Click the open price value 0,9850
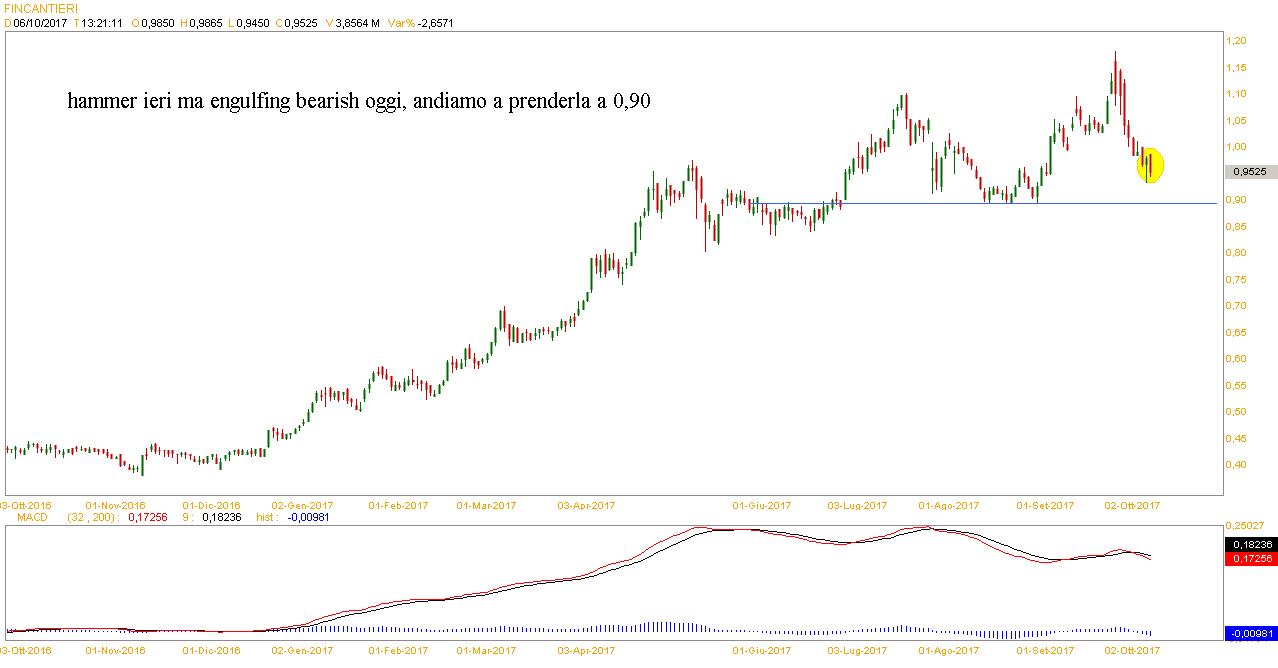Screen dimensions: 1278x668 click(158, 23)
